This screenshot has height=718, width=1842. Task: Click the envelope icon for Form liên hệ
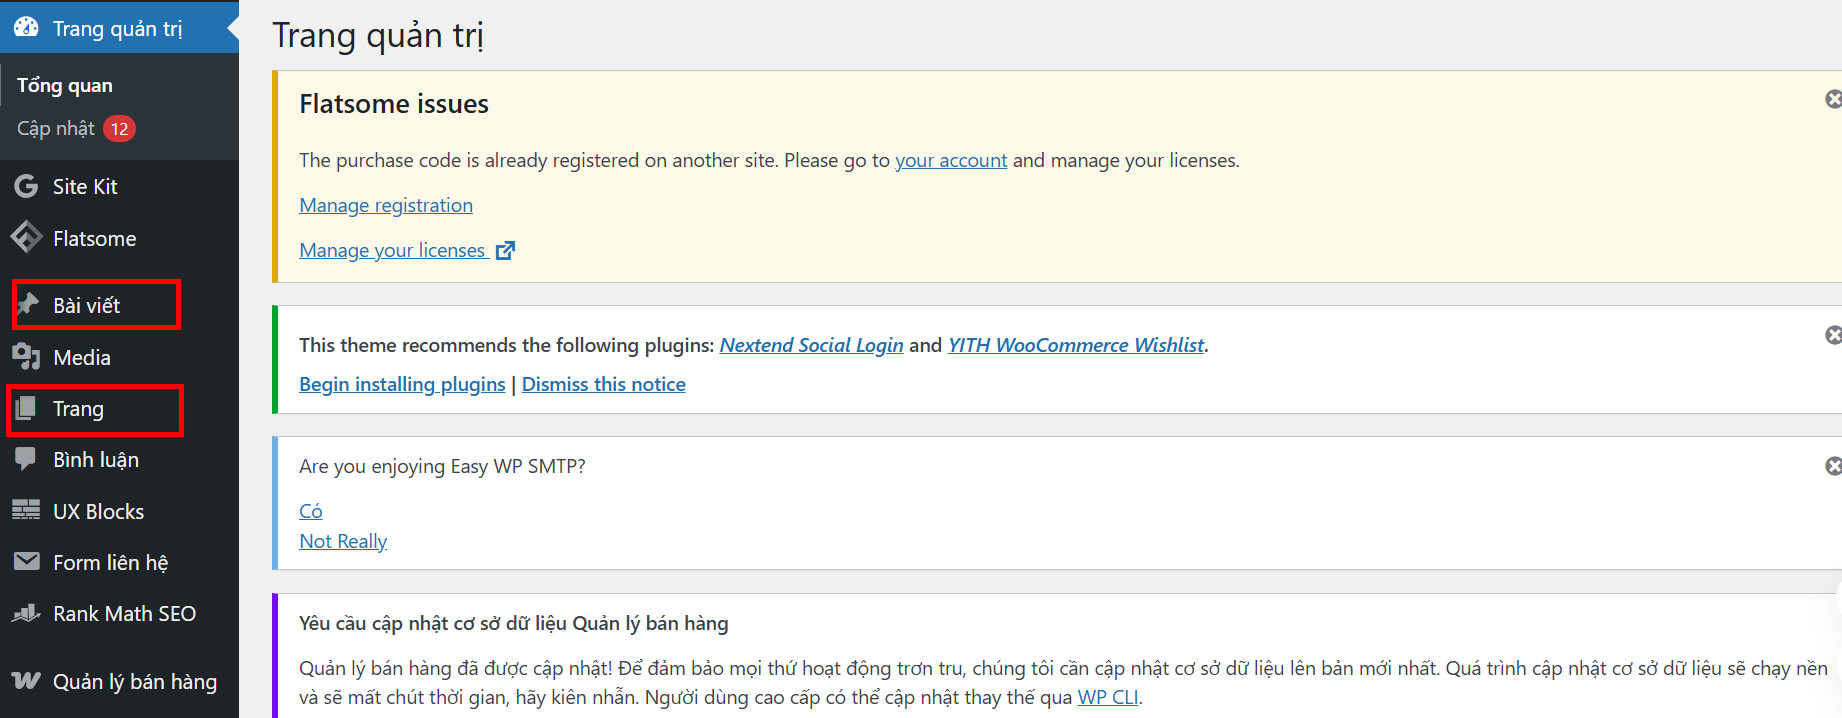(26, 562)
